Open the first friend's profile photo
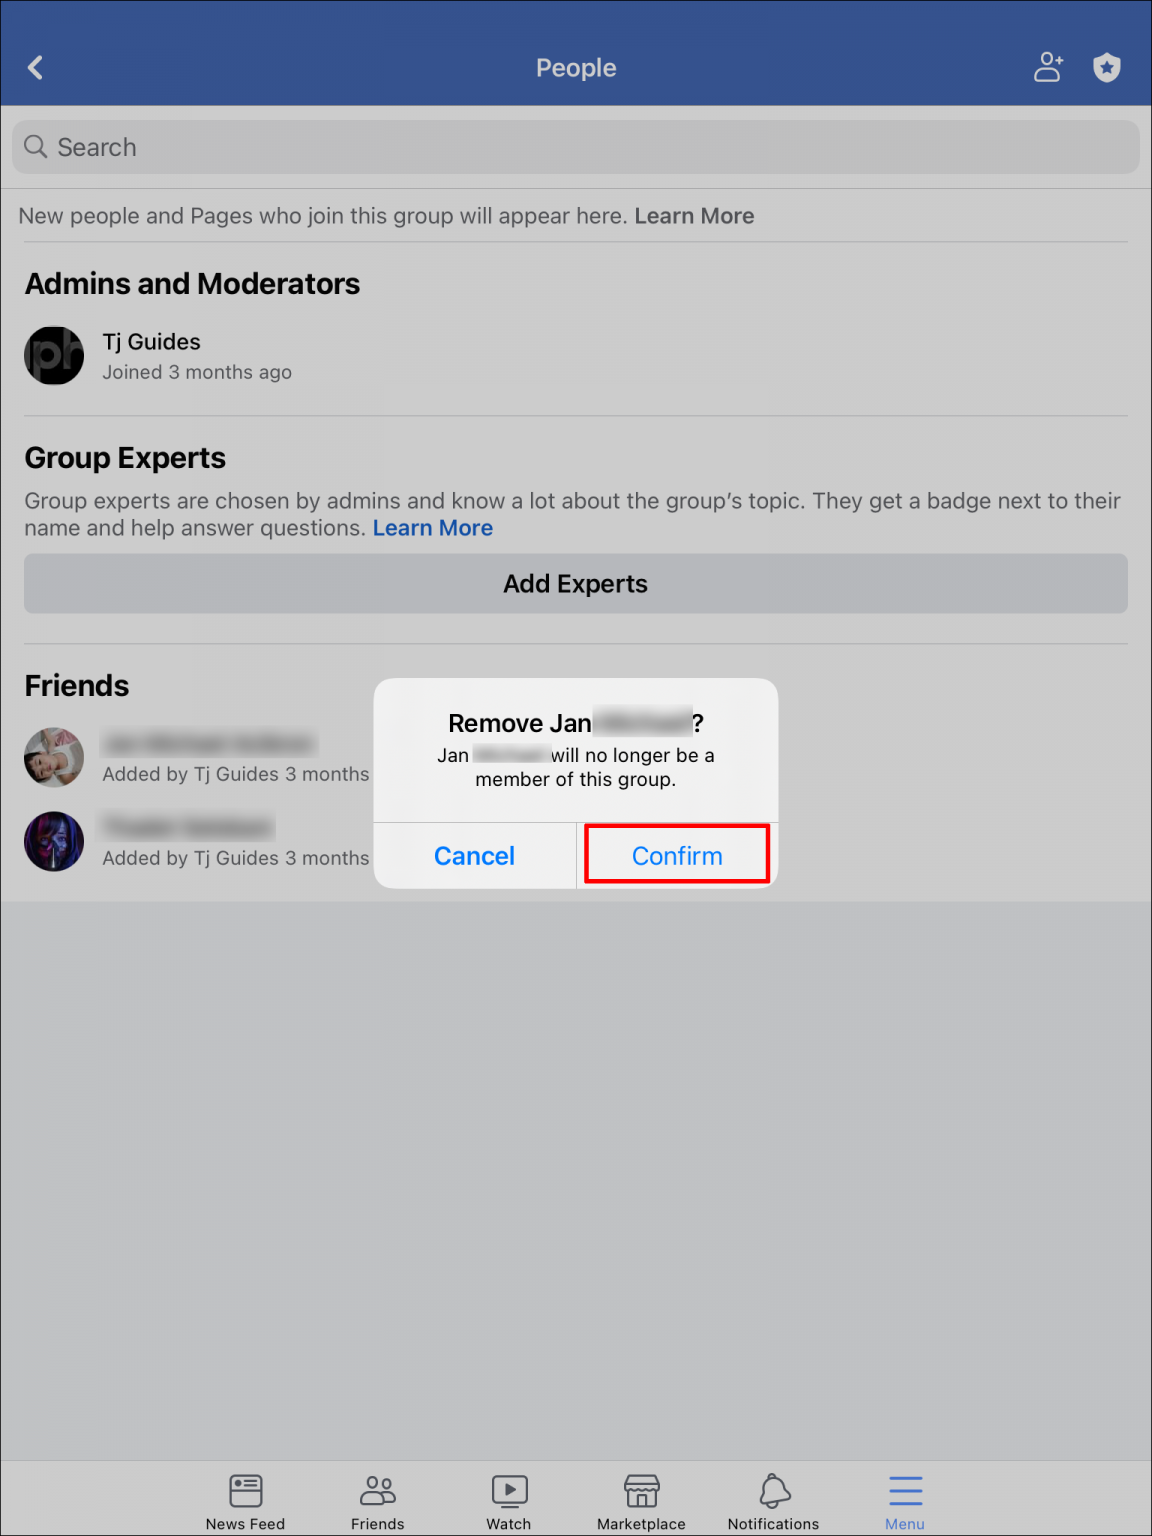Screen dimensions: 1152x1536 coord(53,757)
